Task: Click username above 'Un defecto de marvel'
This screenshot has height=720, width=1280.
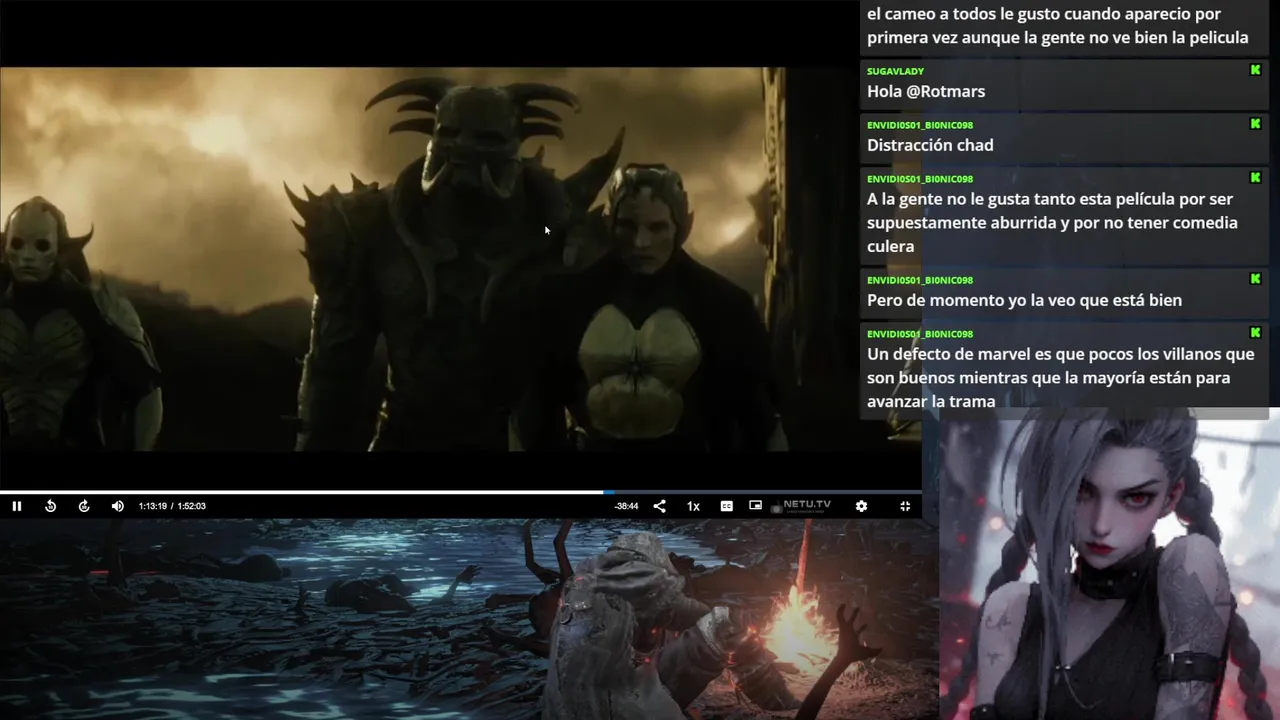Action: [x=920, y=334]
